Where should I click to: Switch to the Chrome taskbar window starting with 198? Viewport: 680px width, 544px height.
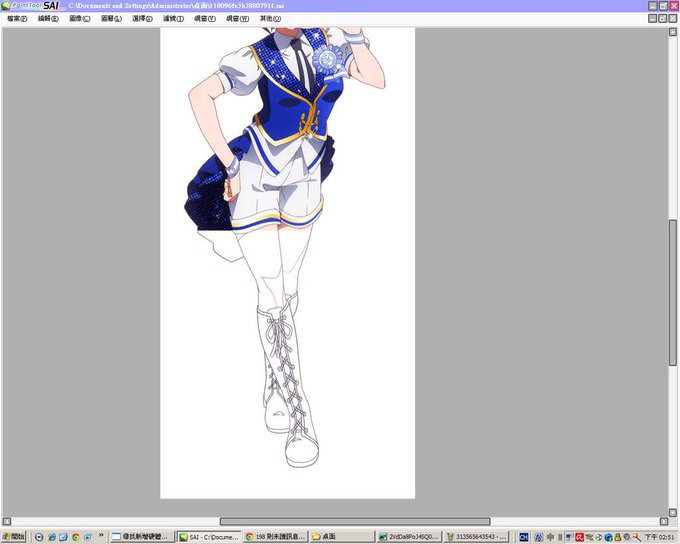tap(275, 537)
